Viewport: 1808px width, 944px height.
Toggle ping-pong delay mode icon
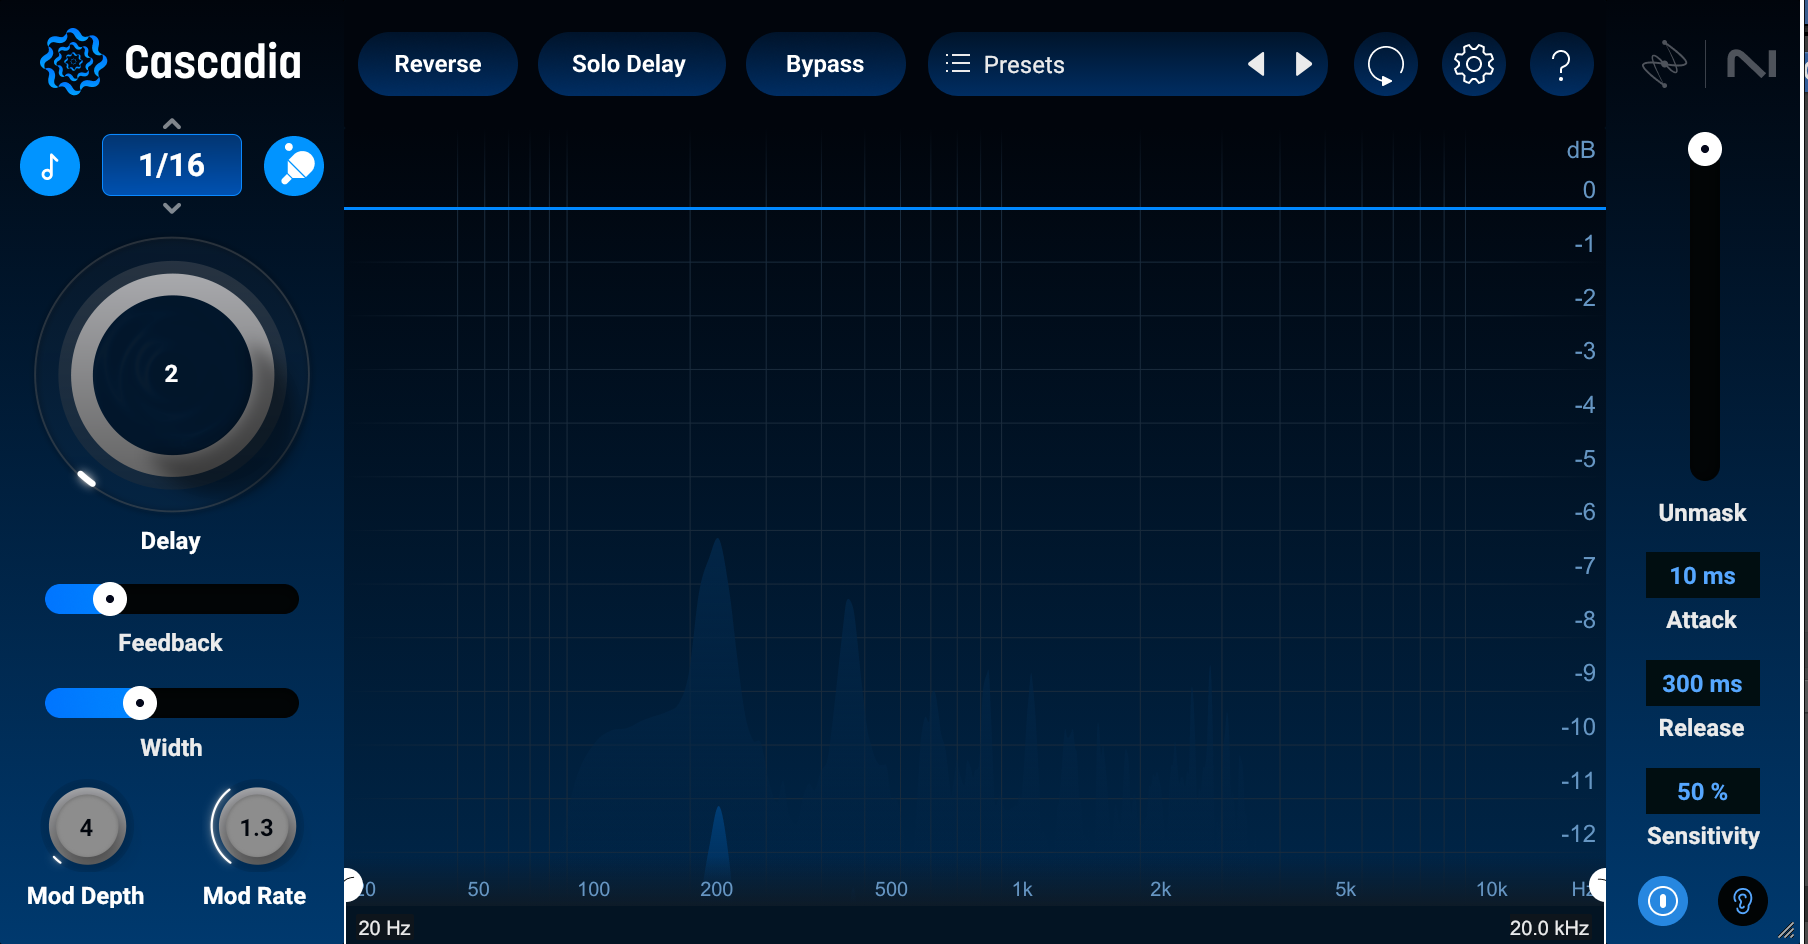pyautogui.click(x=294, y=166)
